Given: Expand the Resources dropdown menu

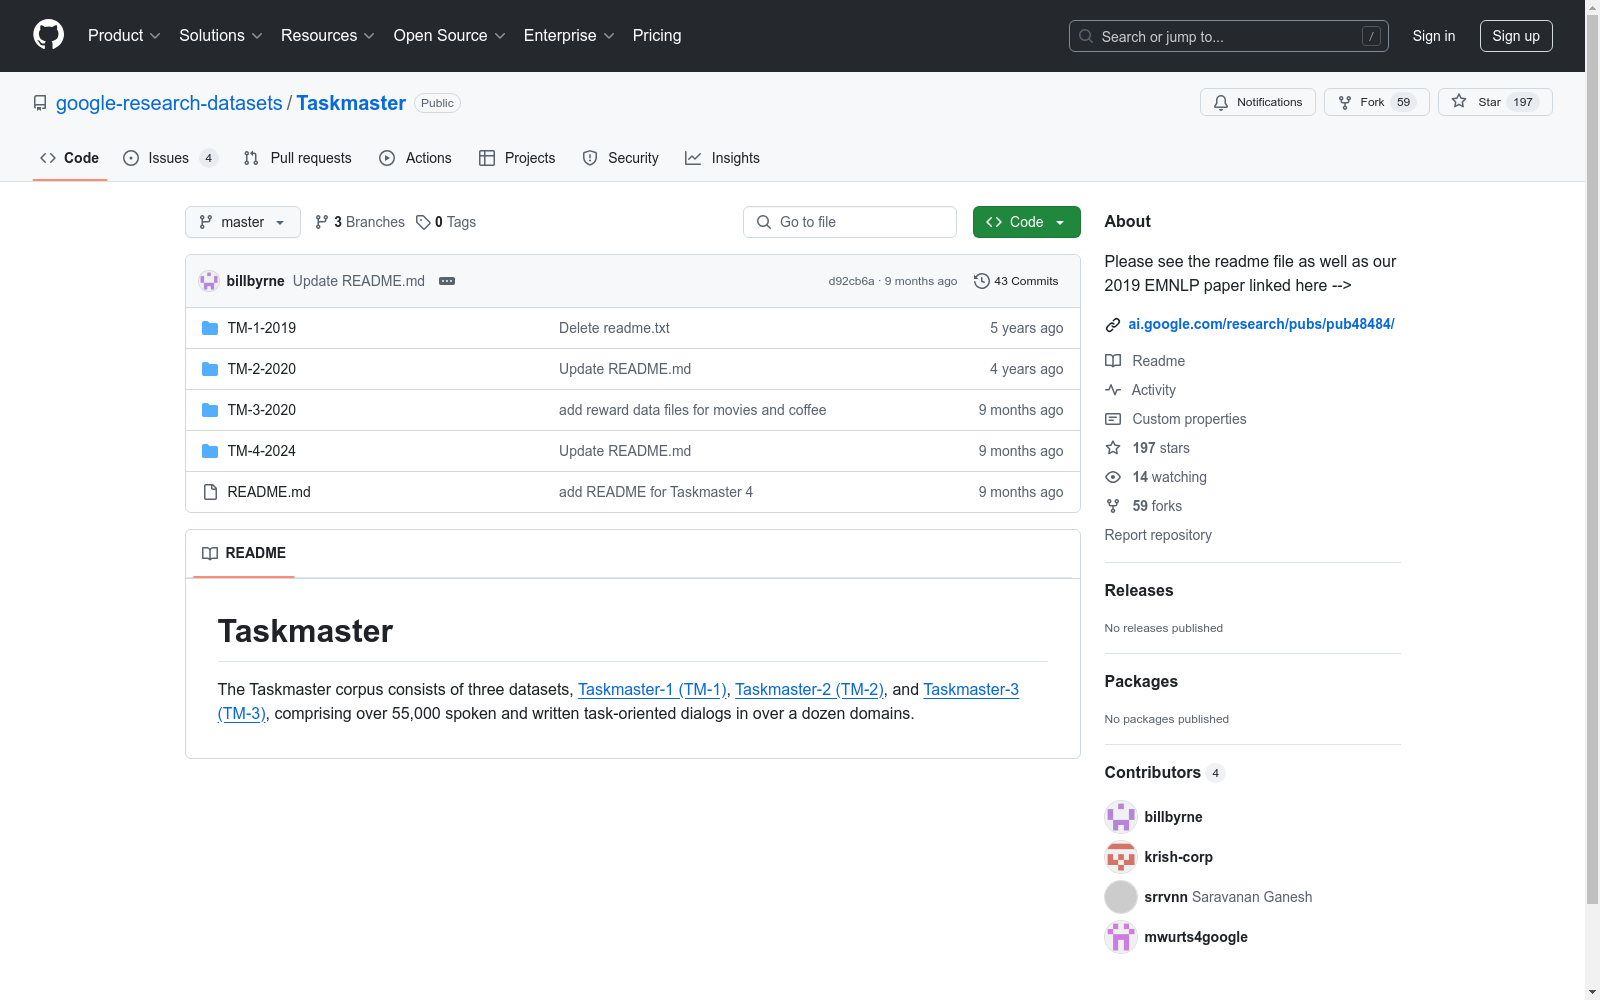Looking at the screenshot, I should (x=328, y=36).
